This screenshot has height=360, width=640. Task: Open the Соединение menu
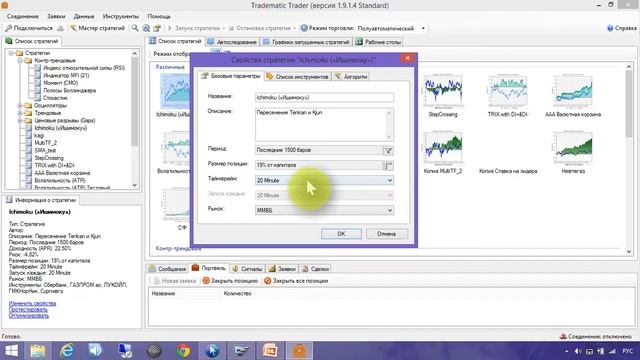click(23, 16)
